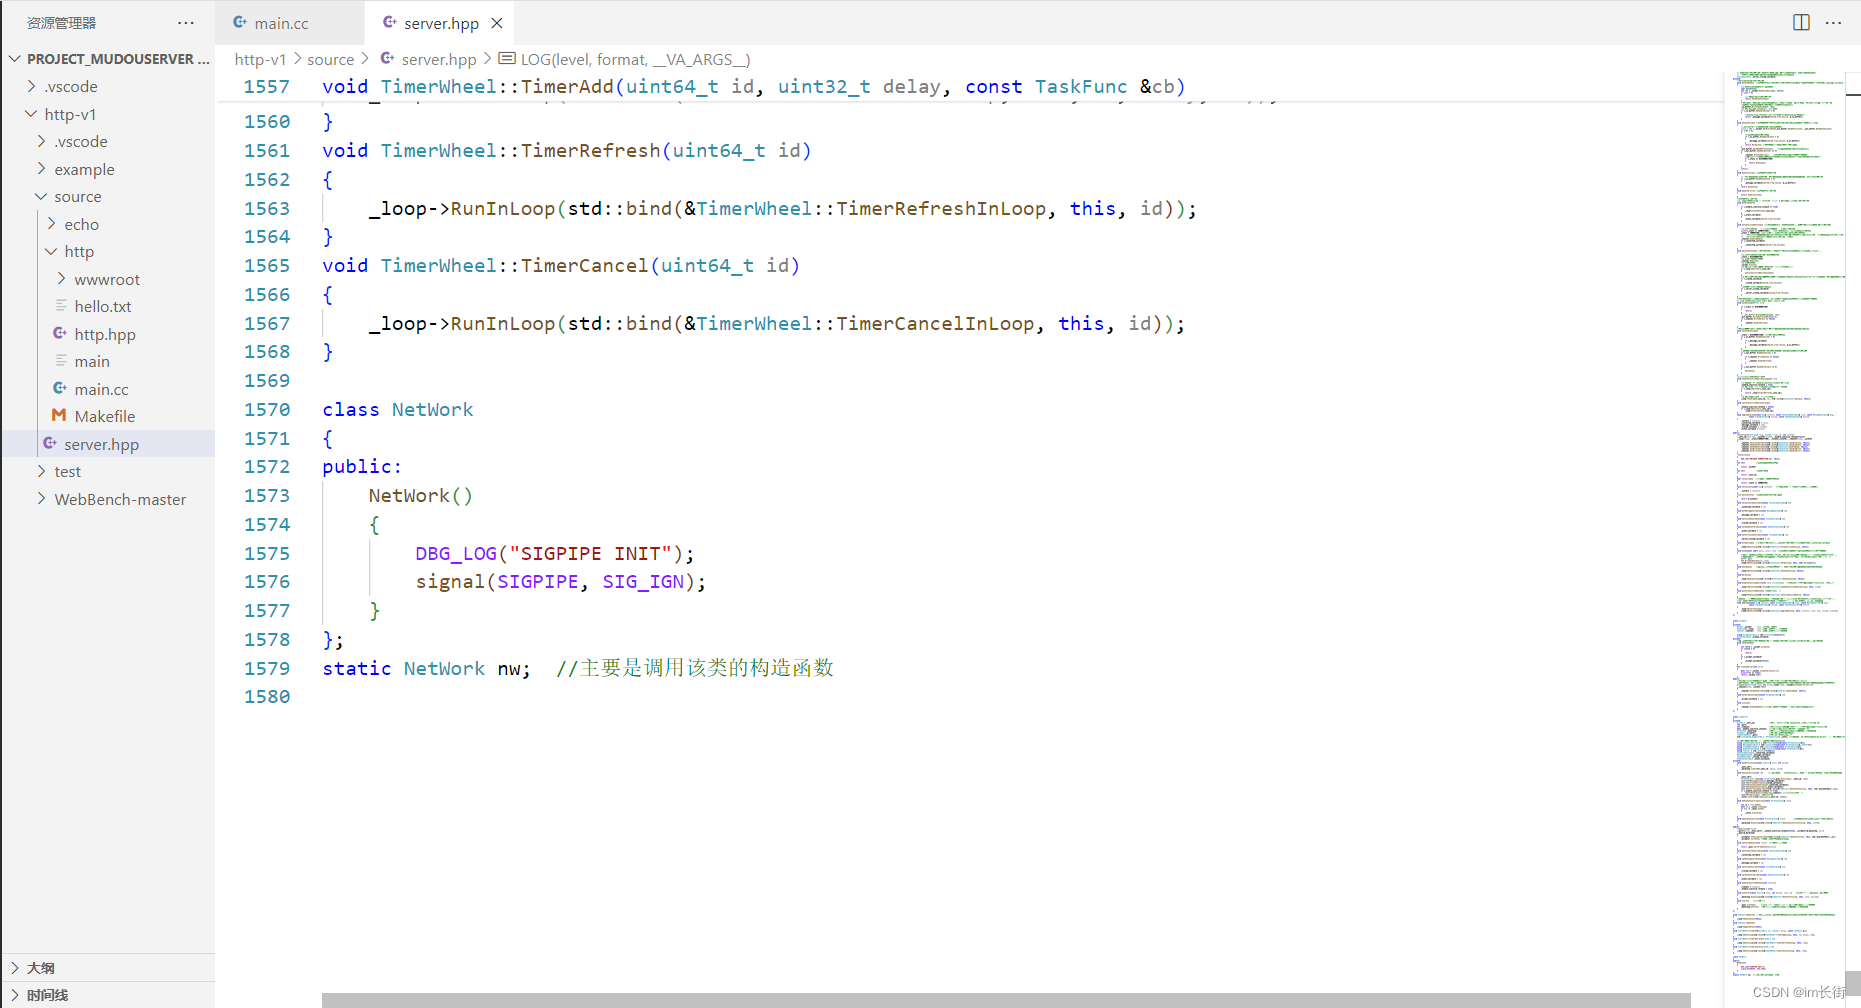The width and height of the screenshot is (1861, 1008).
Task: Click the split editor icon
Action: (x=1801, y=22)
